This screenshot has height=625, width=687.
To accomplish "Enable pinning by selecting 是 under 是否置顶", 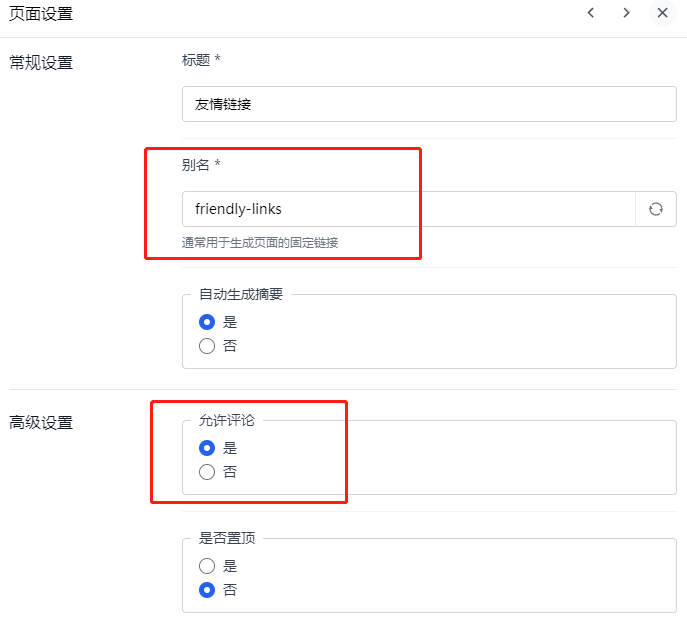I will pos(207,566).
